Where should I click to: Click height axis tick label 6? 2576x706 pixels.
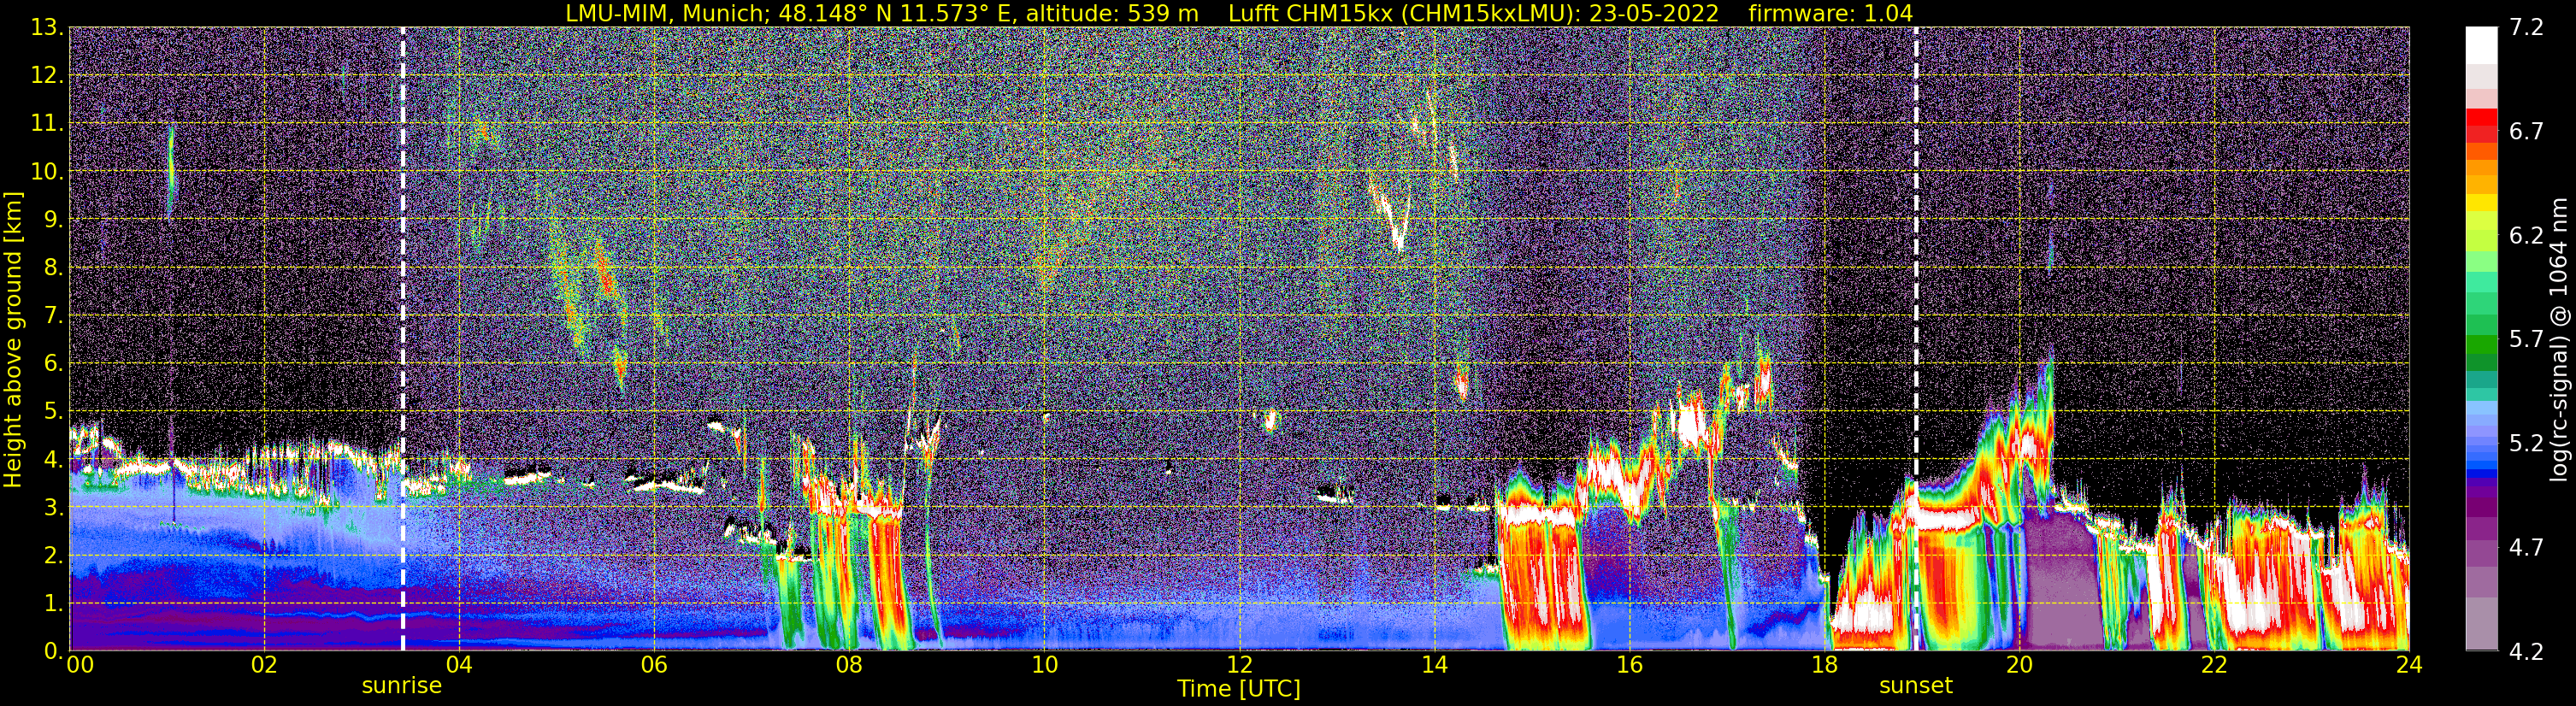click(52, 364)
